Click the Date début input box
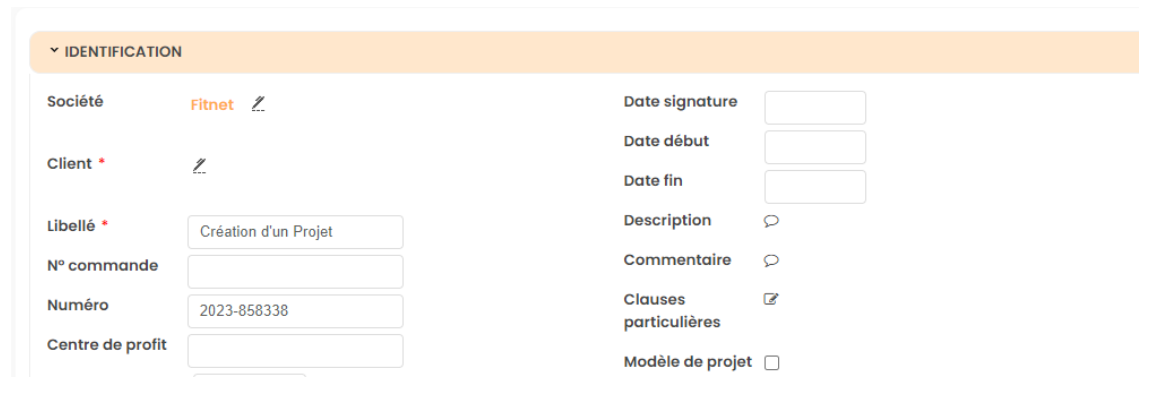Screen dimensions: 1152x400 click(x=815, y=147)
